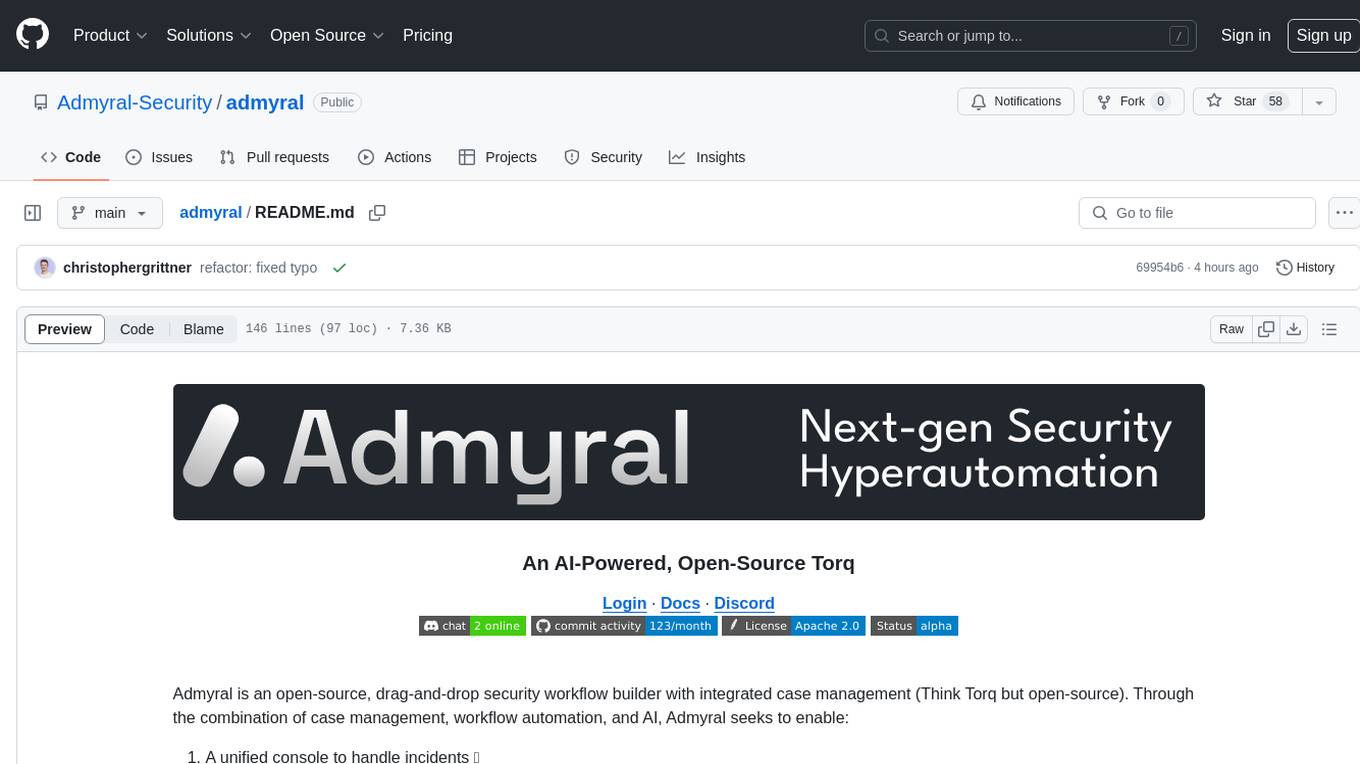Open the GitHub homepage logo
The width and height of the screenshot is (1360, 764).
(x=32, y=35)
